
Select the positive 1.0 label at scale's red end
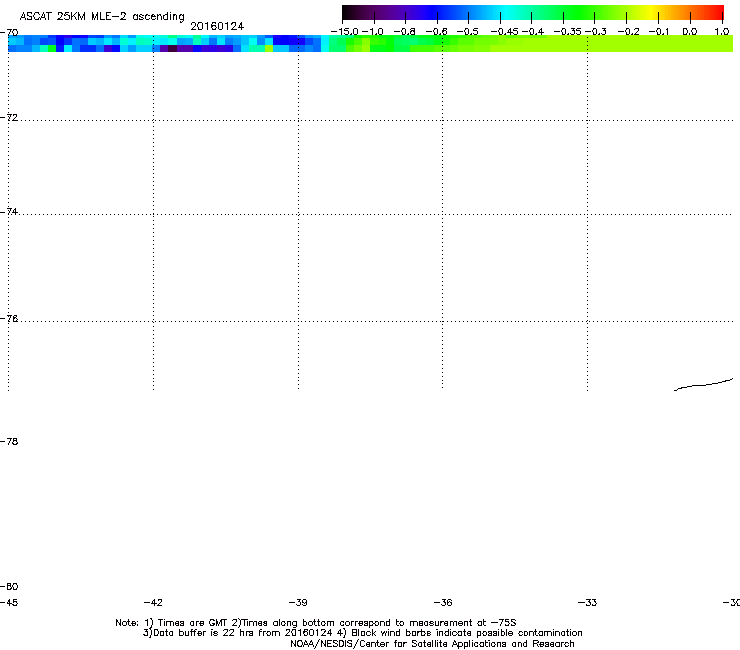(x=722, y=32)
